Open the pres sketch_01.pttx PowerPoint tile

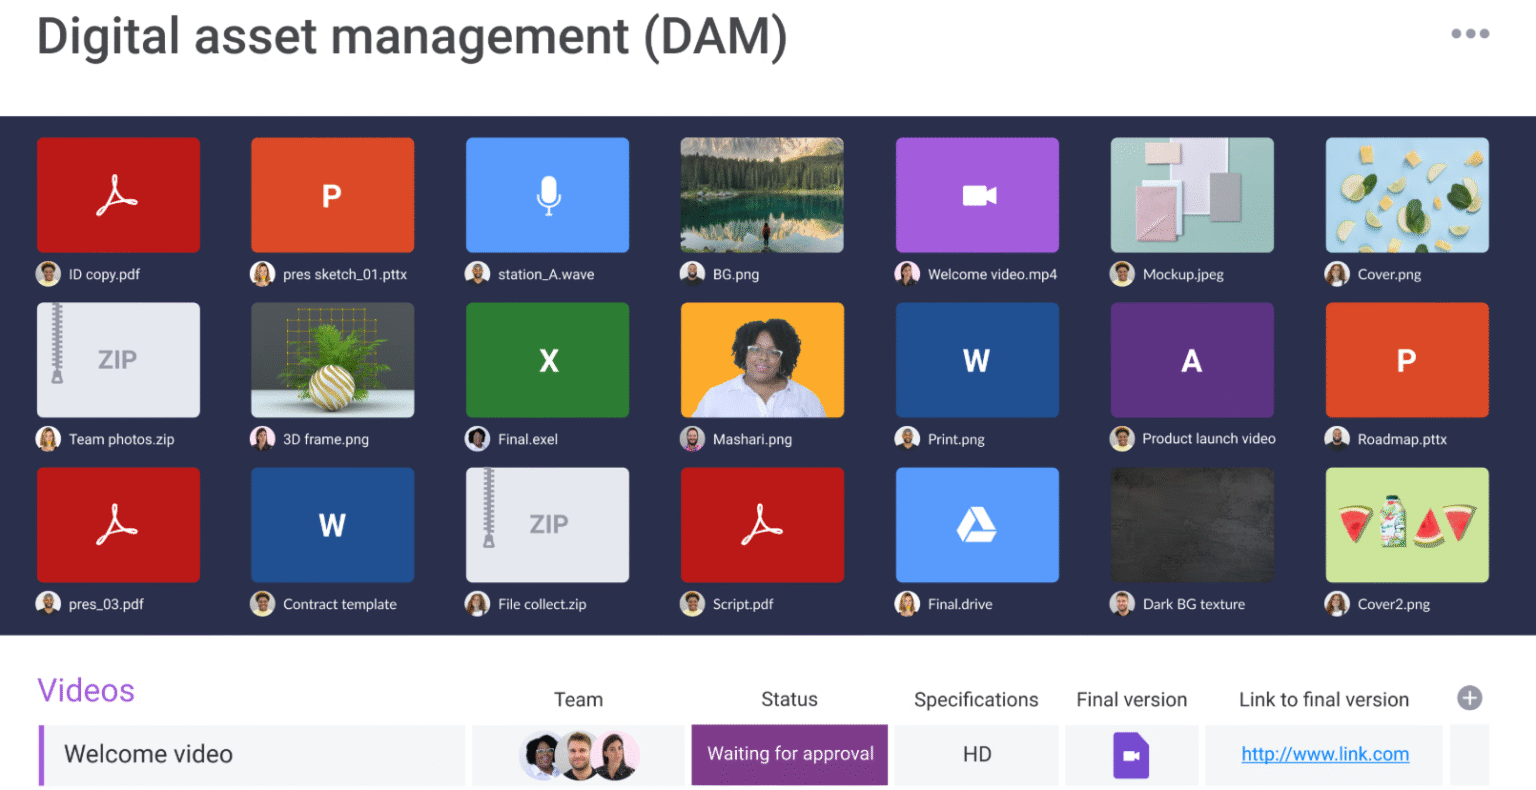coord(332,195)
